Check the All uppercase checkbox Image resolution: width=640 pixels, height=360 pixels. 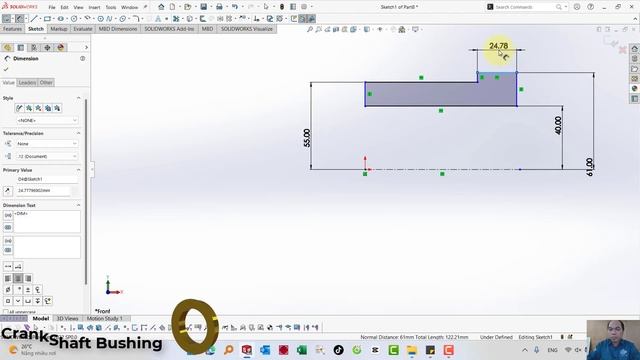(6, 312)
